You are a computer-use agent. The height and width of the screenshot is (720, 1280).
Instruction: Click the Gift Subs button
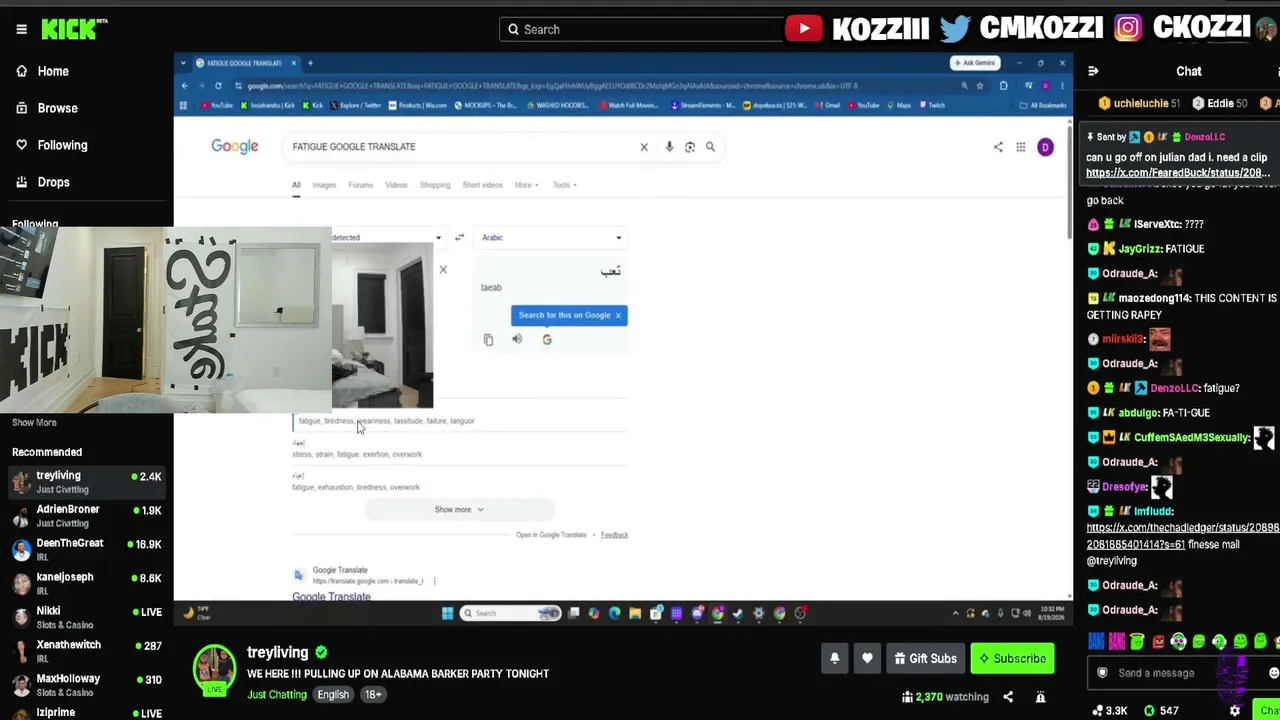925,658
